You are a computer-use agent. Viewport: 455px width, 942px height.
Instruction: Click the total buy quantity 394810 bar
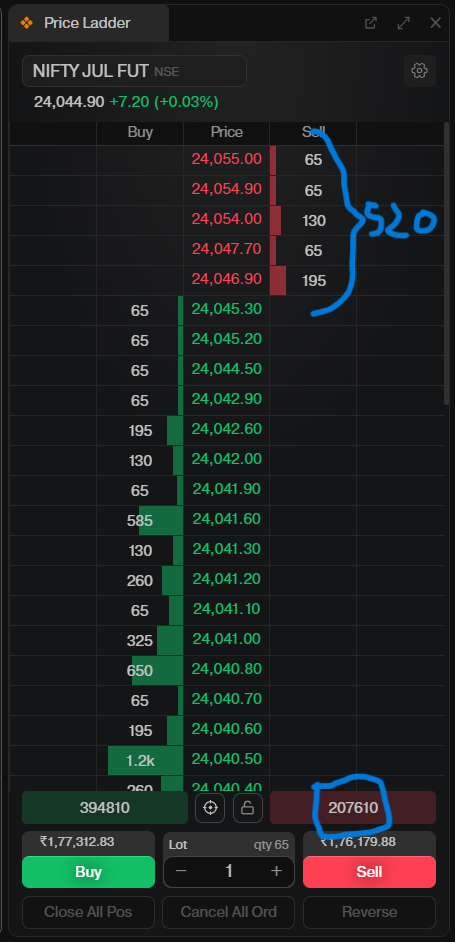105,807
